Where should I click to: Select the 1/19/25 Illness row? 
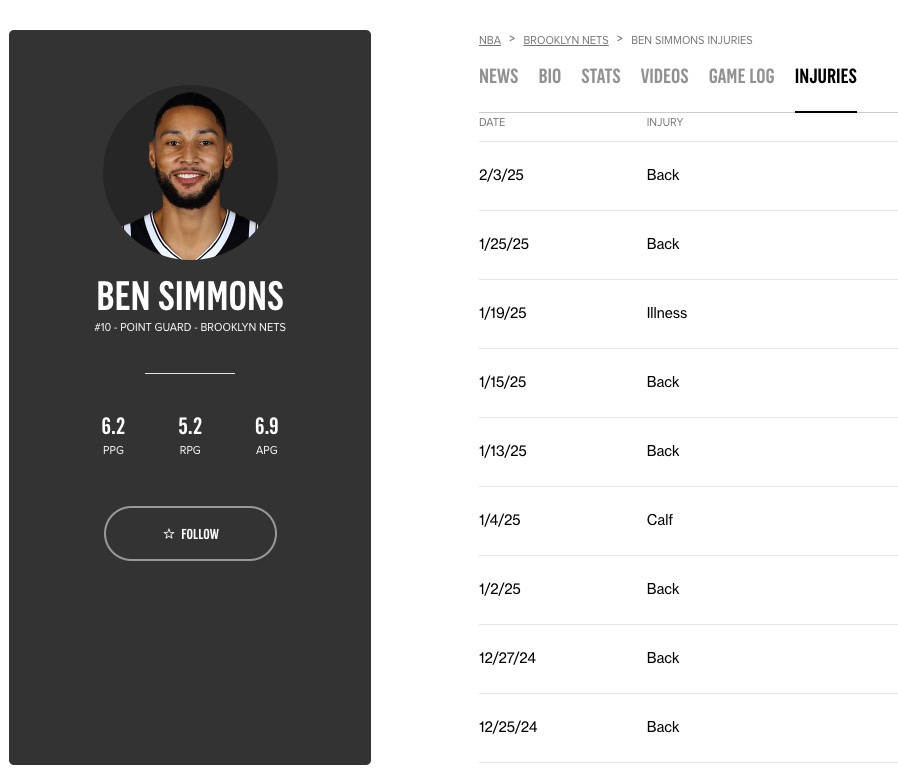tap(688, 314)
